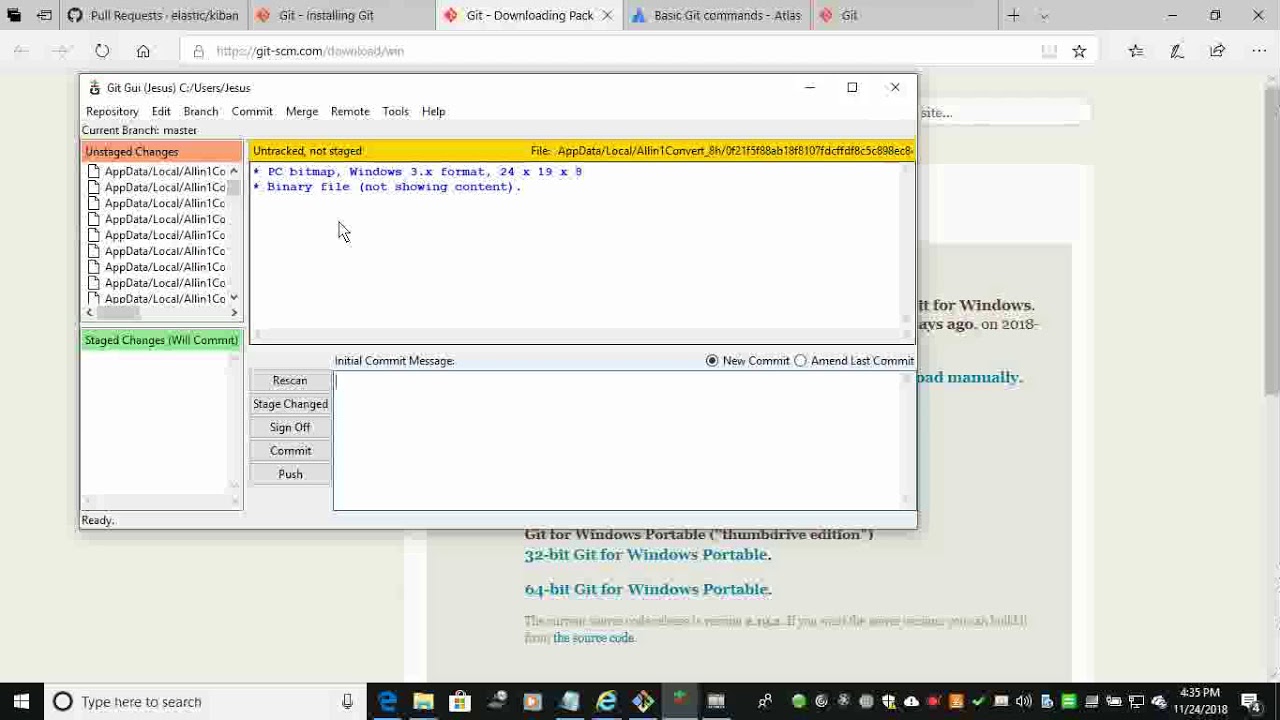Open 'the source code' link on the page
The width and height of the screenshot is (1280, 720).
click(594, 638)
